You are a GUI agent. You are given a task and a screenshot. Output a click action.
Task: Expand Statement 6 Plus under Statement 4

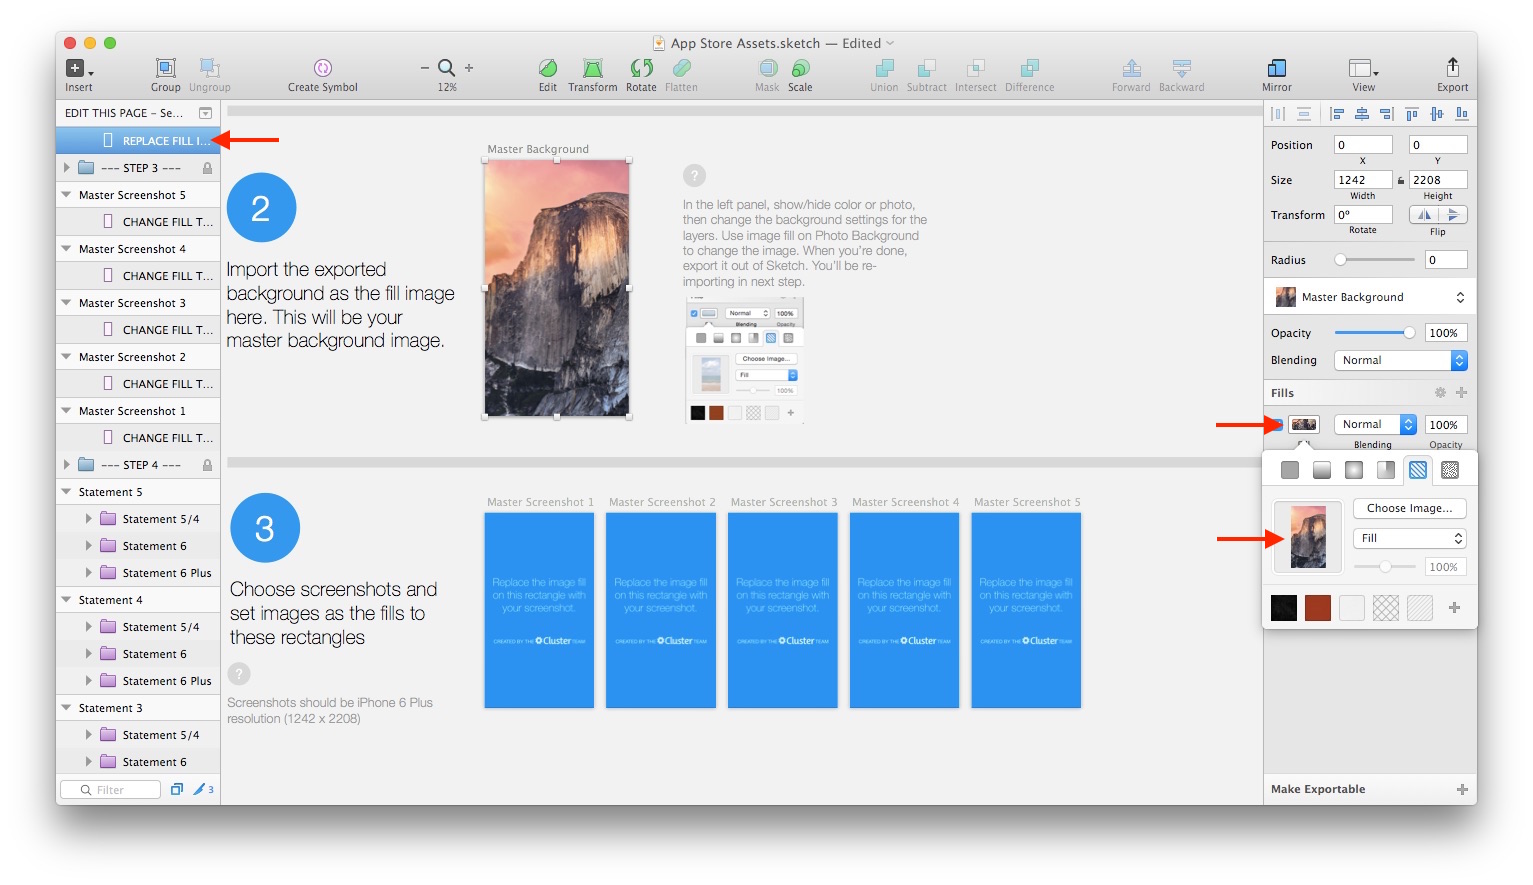click(x=88, y=681)
